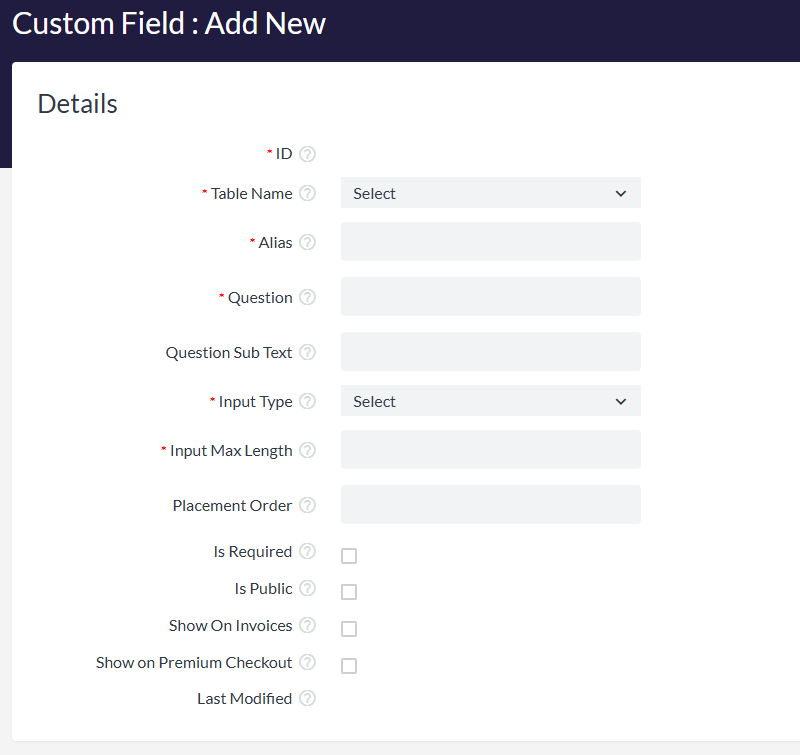Open the Show On Invoices help icon

307,625
